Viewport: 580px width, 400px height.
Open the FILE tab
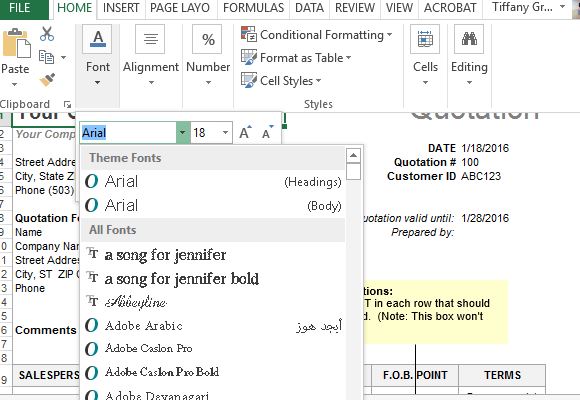point(20,8)
